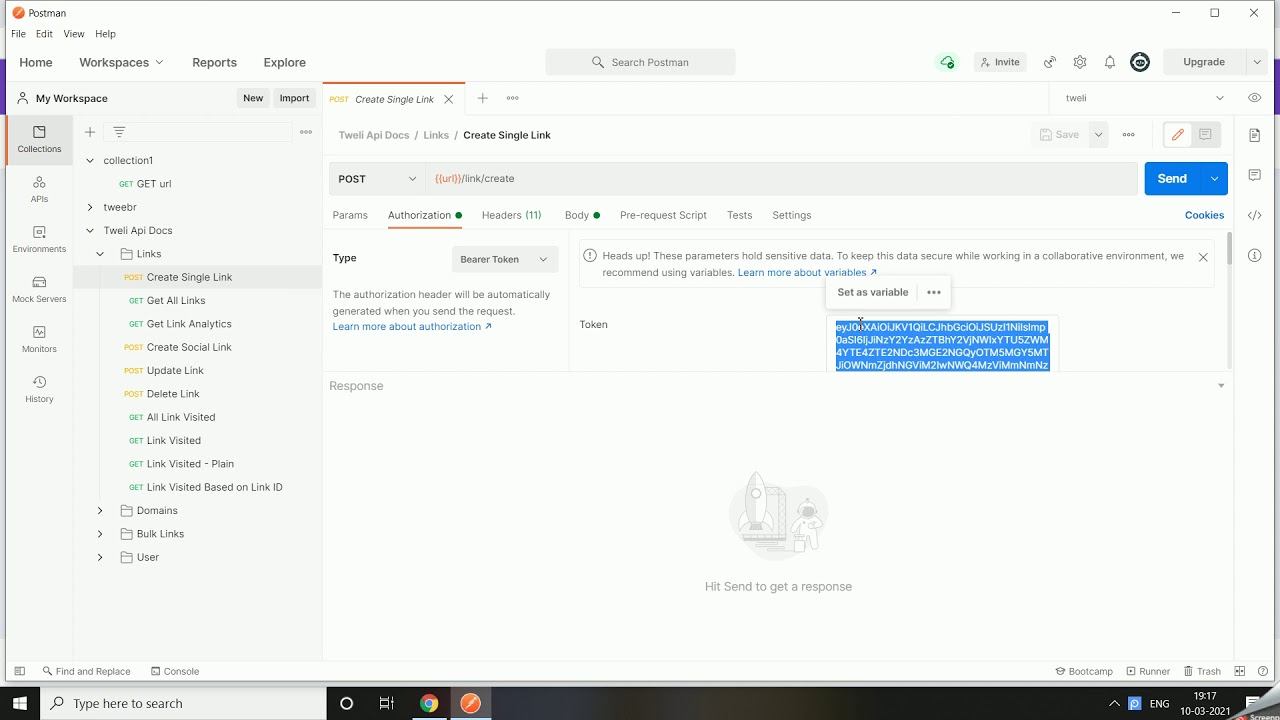
Task: Dismiss the Heads up warning banner
Action: [x=1203, y=257]
